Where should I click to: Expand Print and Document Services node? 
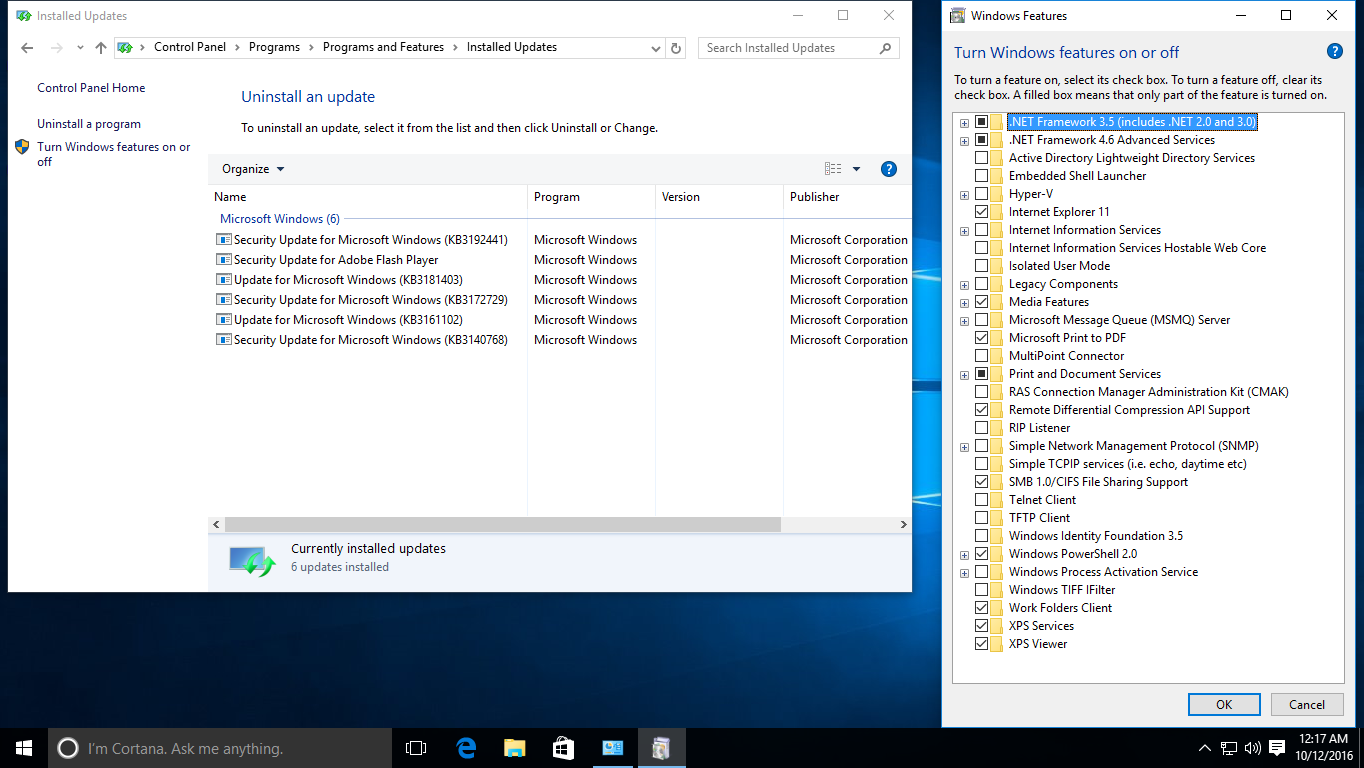pyautogui.click(x=964, y=375)
